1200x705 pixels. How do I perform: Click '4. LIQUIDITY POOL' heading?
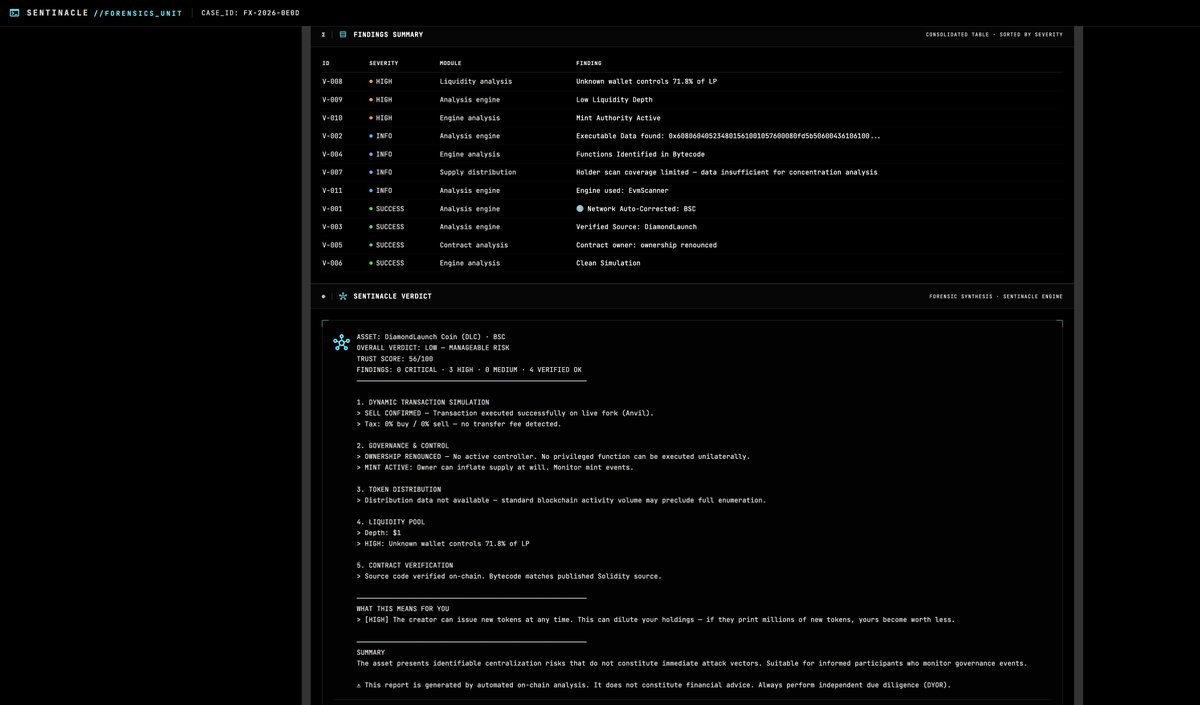point(392,522)
